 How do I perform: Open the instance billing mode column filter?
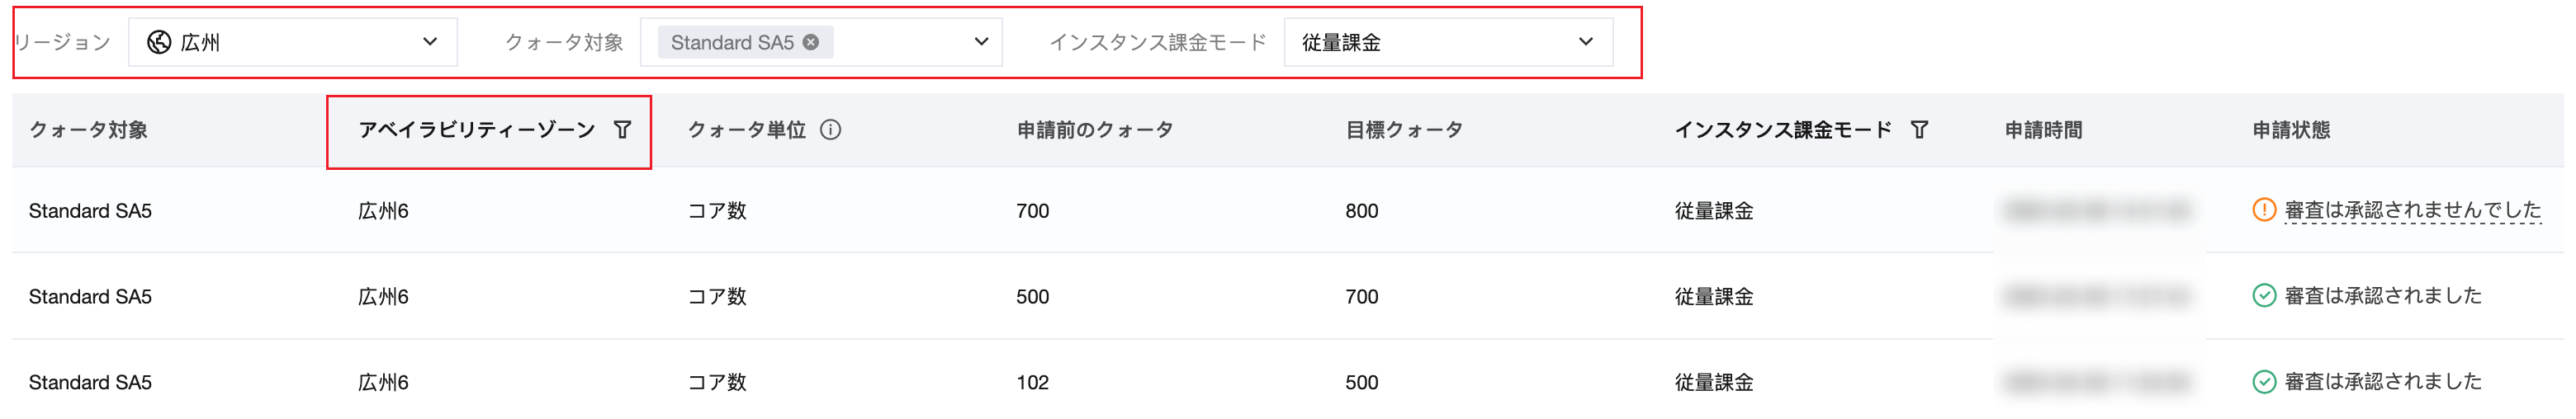(x=1919, y=130)
